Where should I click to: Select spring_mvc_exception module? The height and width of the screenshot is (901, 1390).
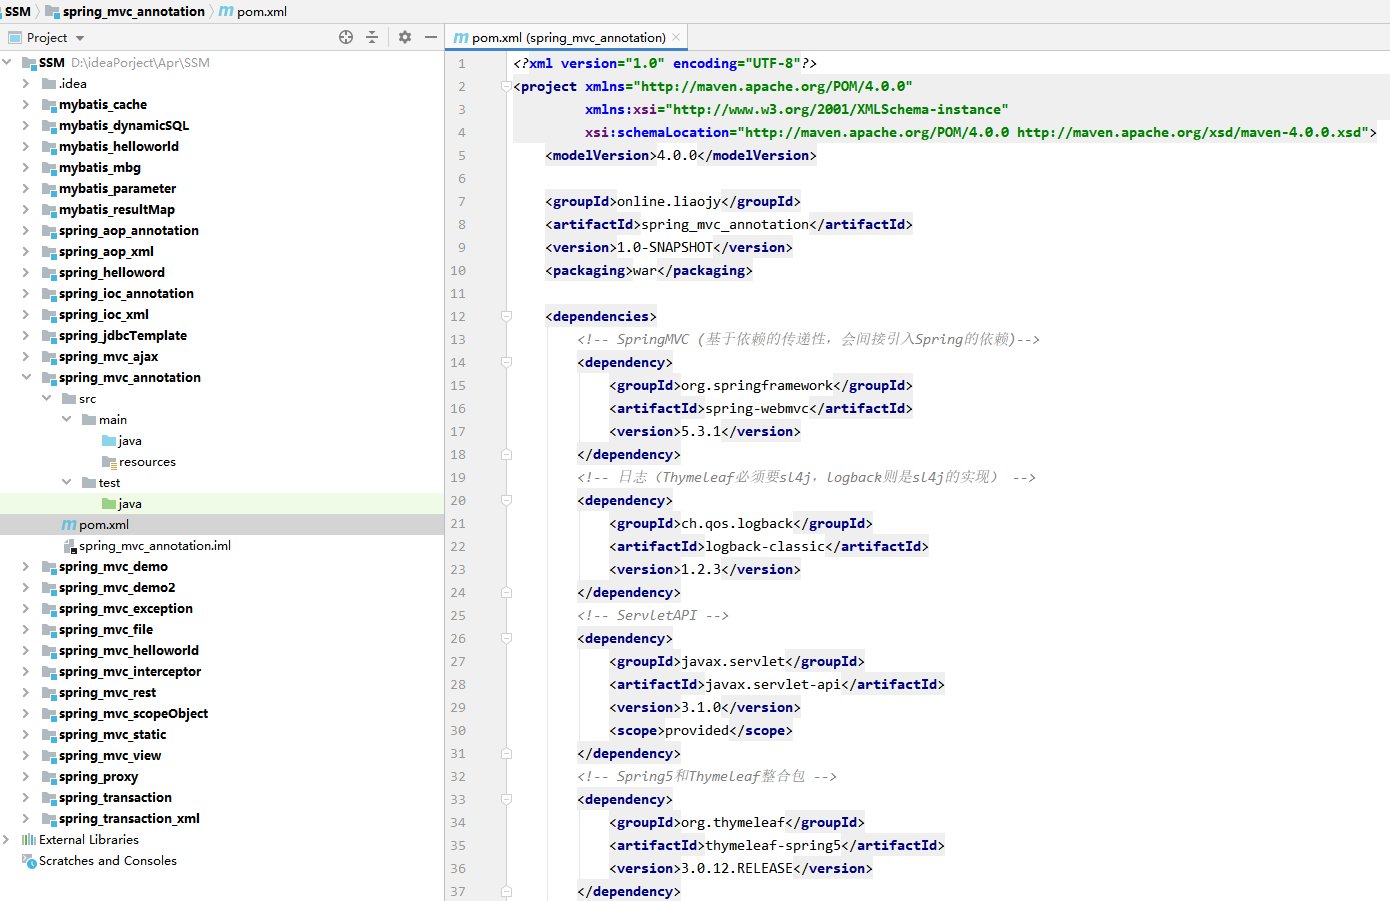[126, 608]
